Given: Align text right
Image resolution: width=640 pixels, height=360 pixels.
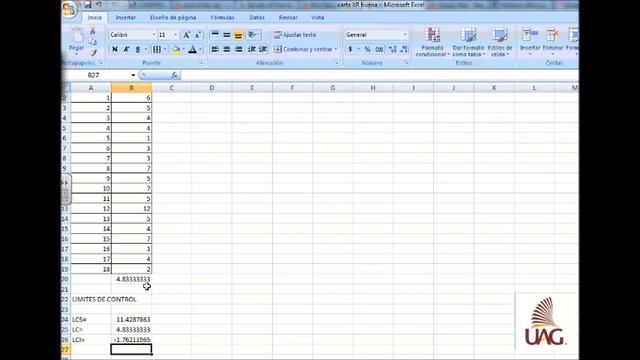Looking at the screenshot, I should click(x=238, y=49).
